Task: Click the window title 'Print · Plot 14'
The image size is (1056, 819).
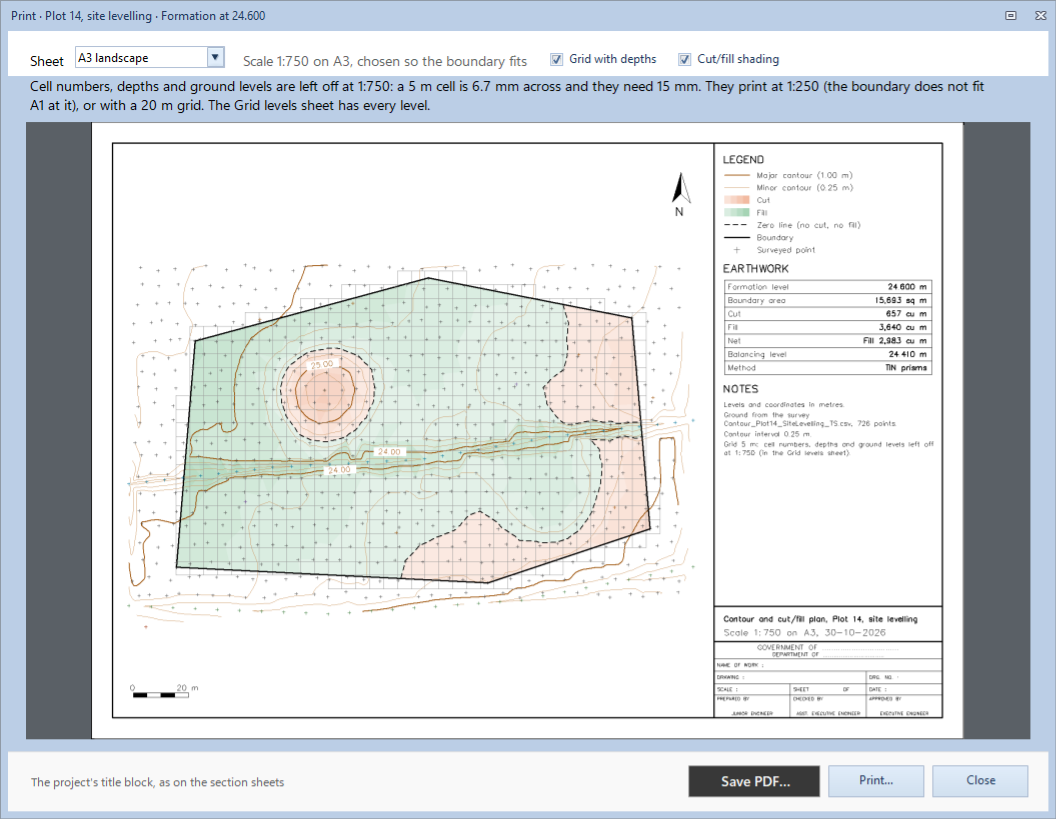Action: pos(138,15)
